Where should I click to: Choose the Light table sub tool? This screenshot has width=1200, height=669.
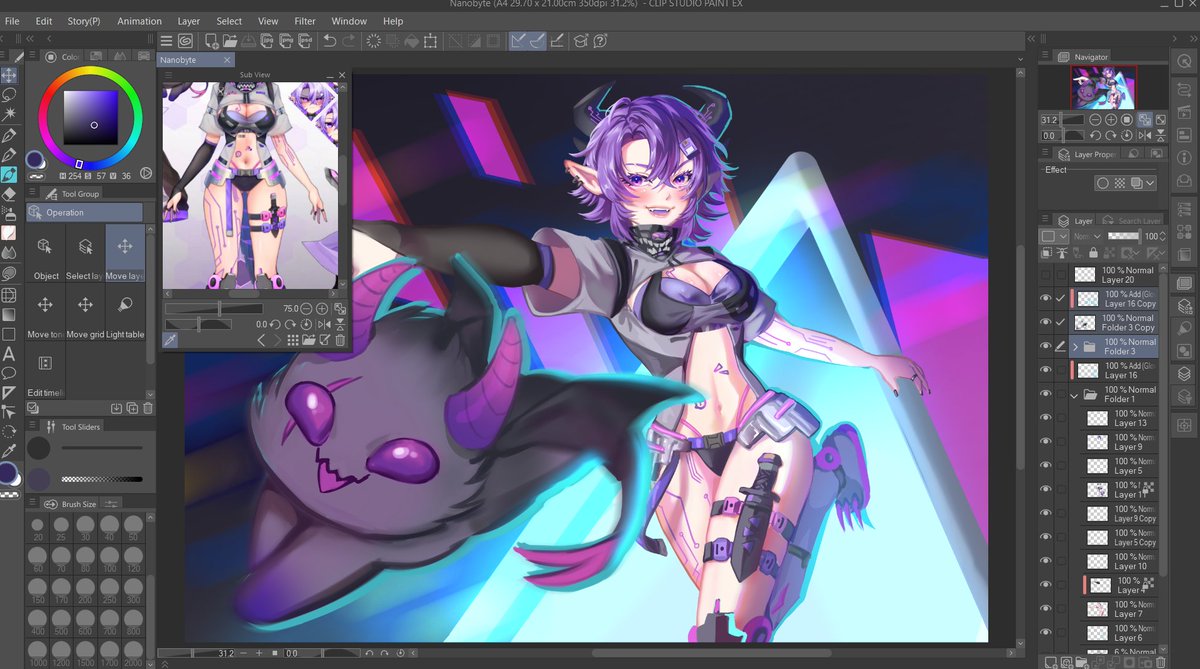[x=125, y=313]
